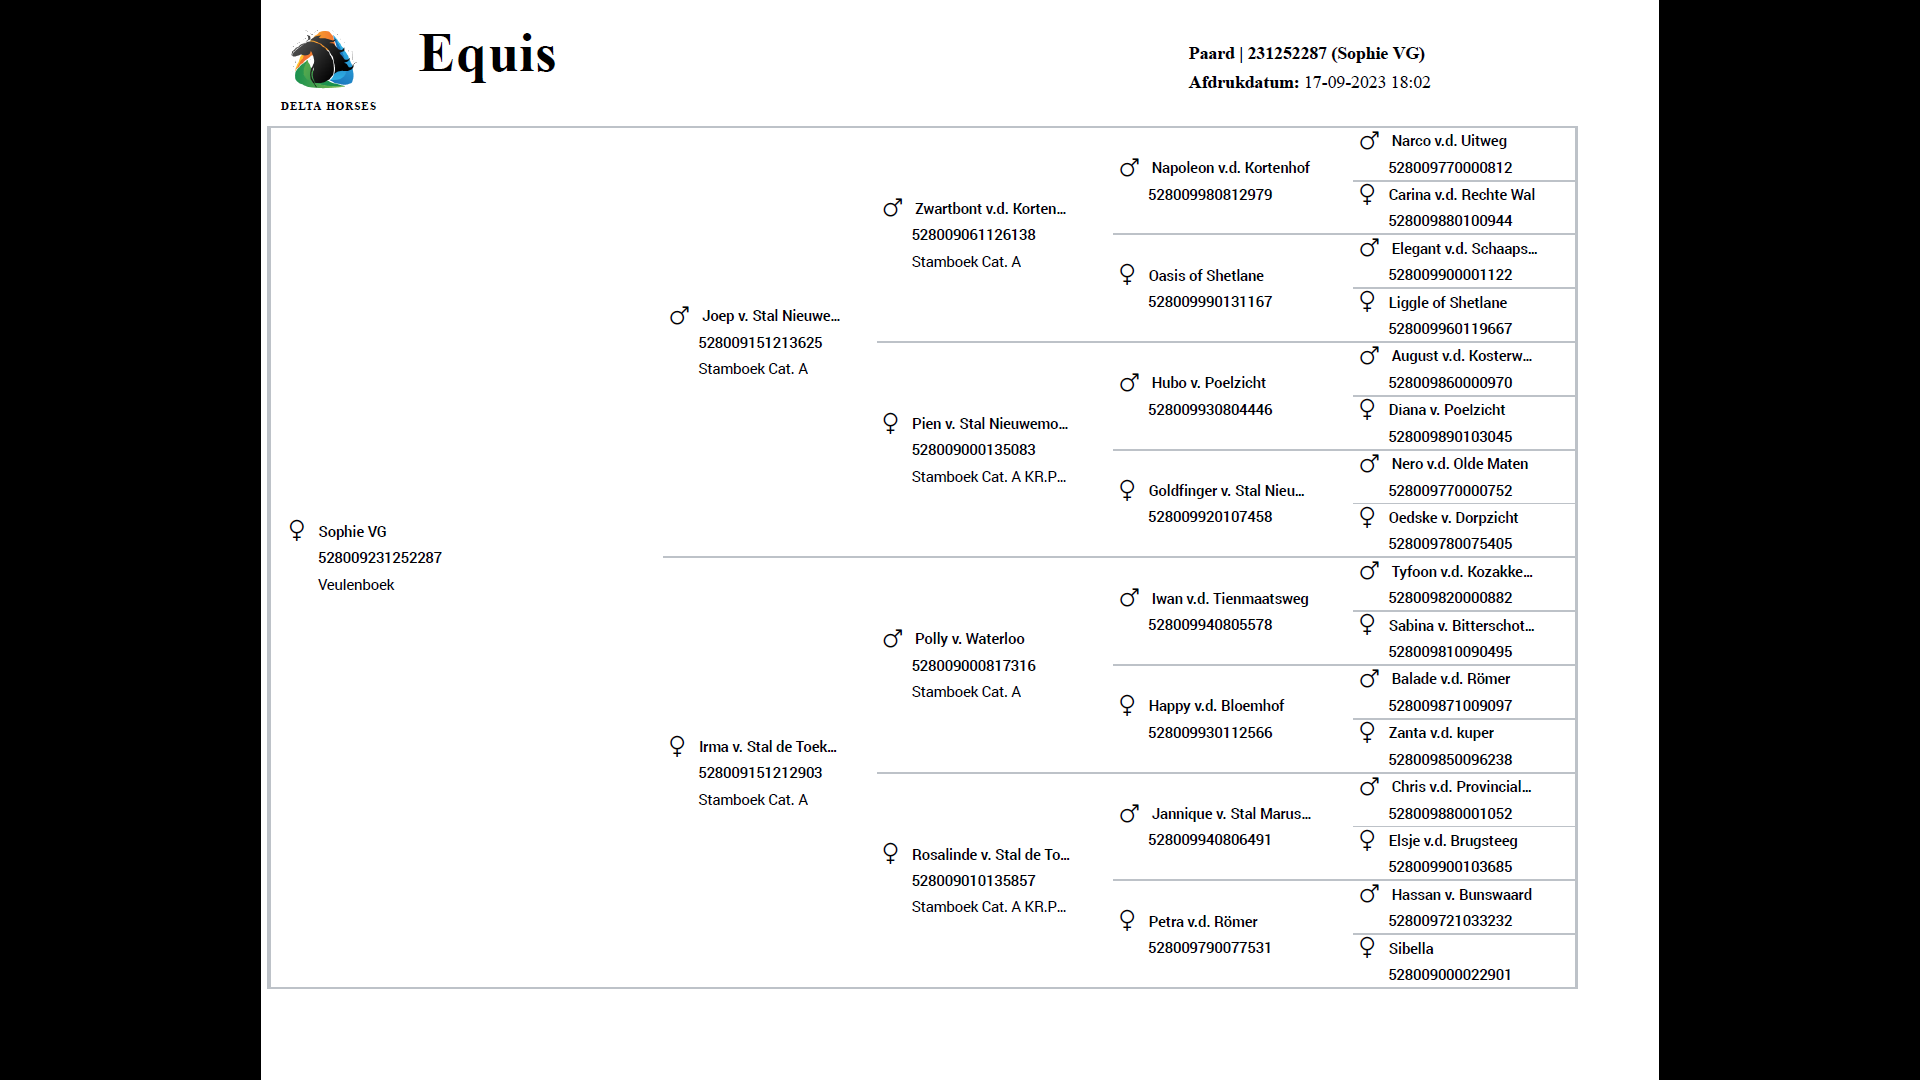Screen dimensions: 1920x1080
Task: Select Goldfinger v. Stal Nieu ancestor
Action: point(1226,491)
